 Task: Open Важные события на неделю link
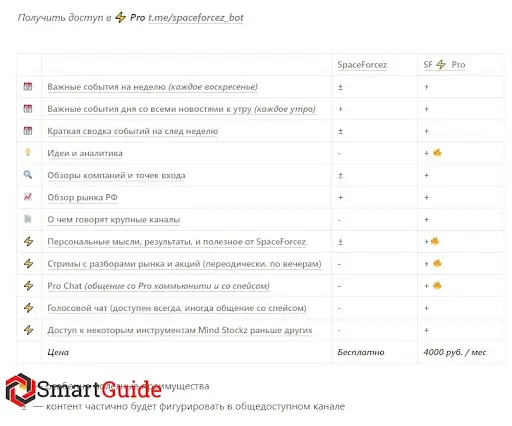152,87
